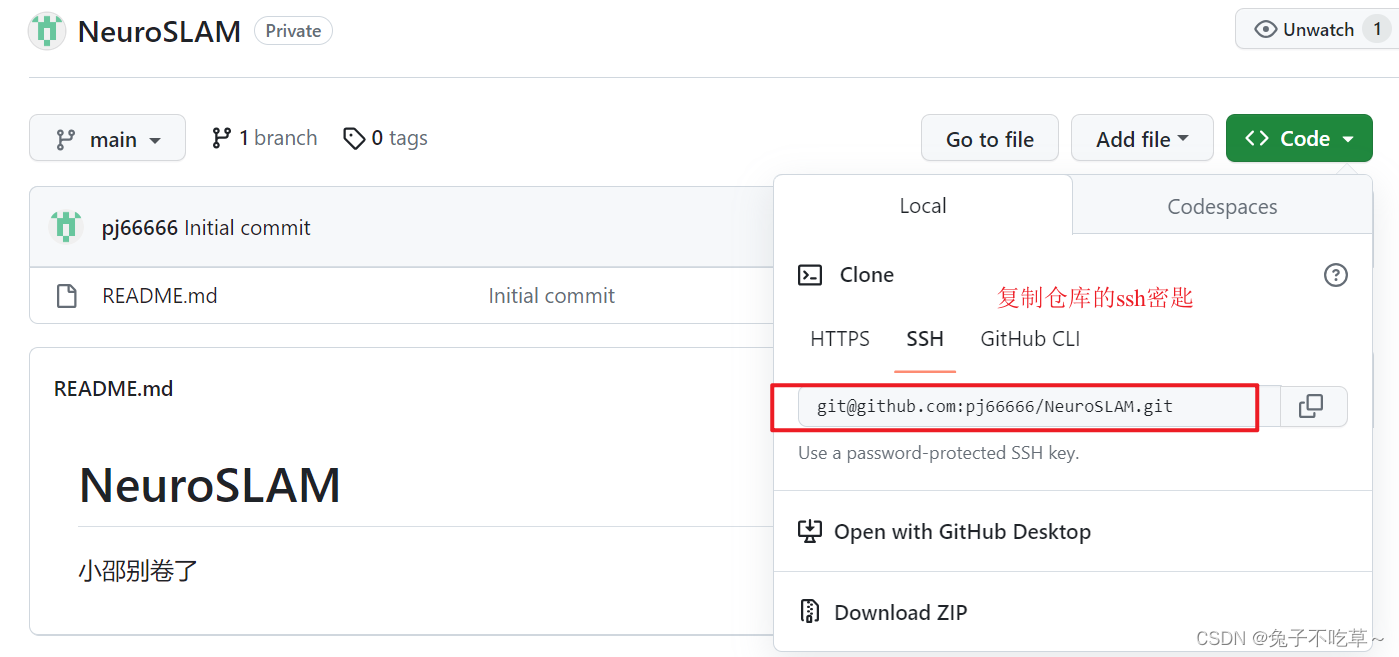
Task: Switch to the GitHub CLI tab
Action: pos(1029,339)
